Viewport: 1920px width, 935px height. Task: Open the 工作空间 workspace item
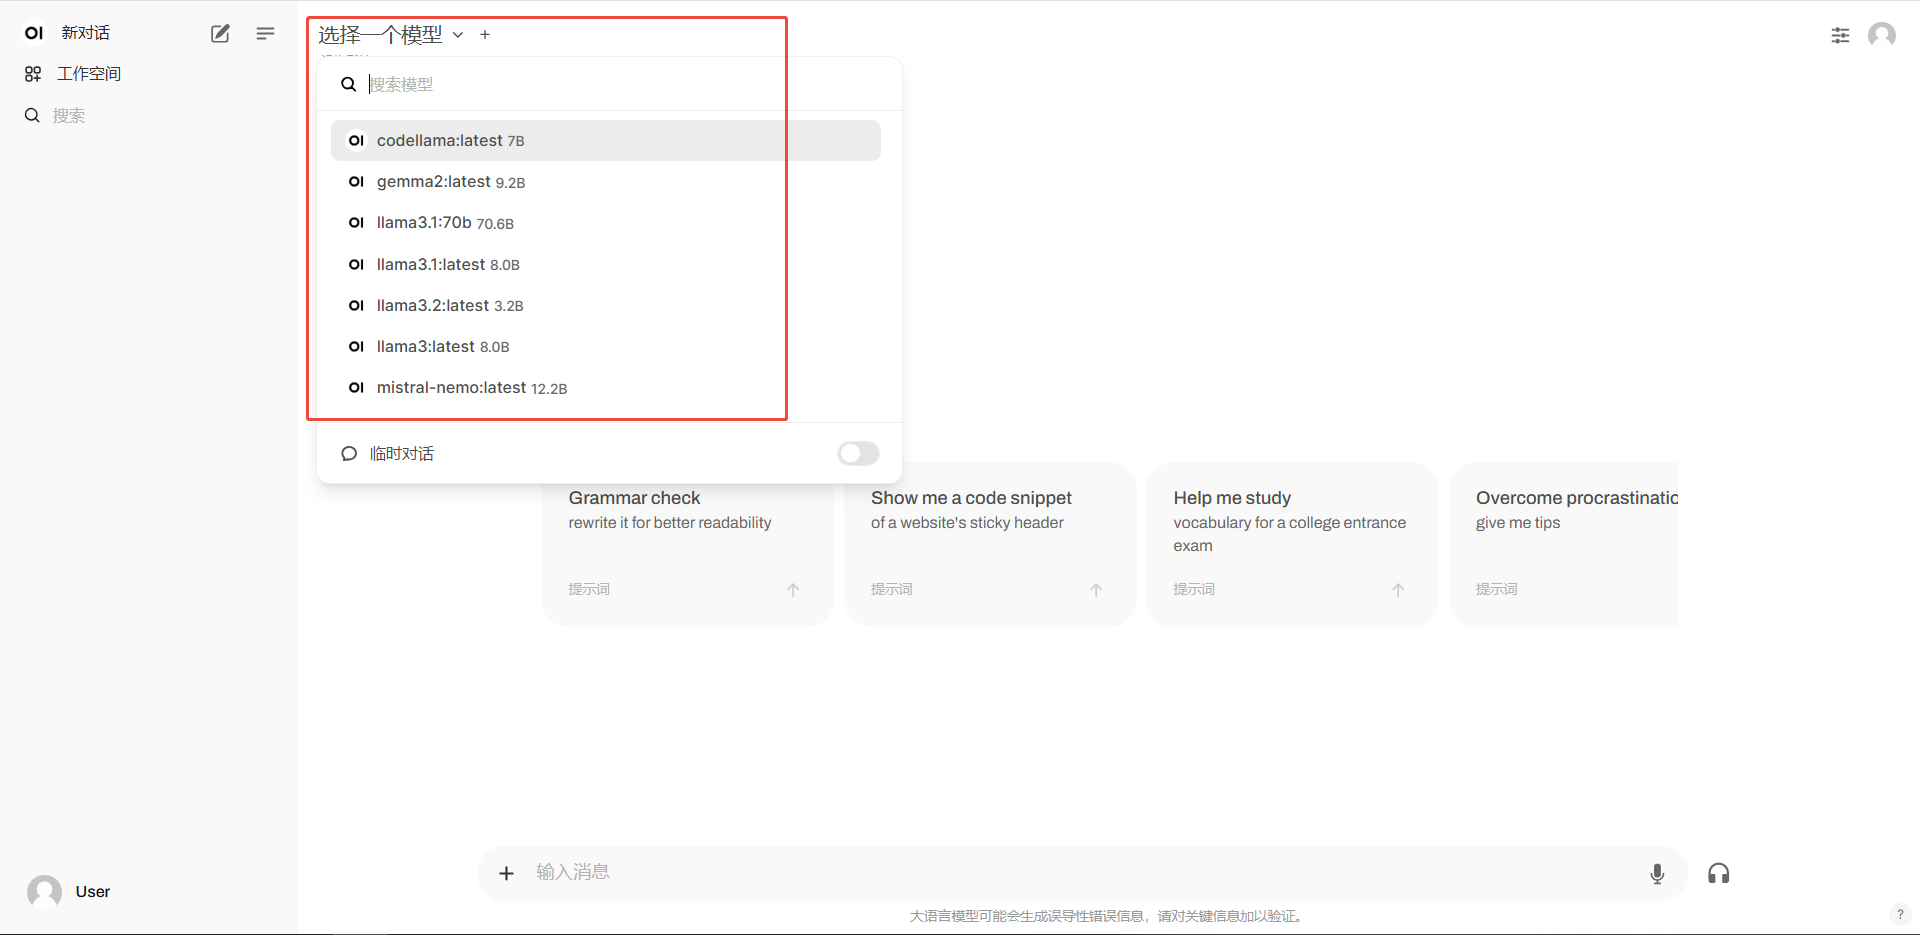[73, 73]
